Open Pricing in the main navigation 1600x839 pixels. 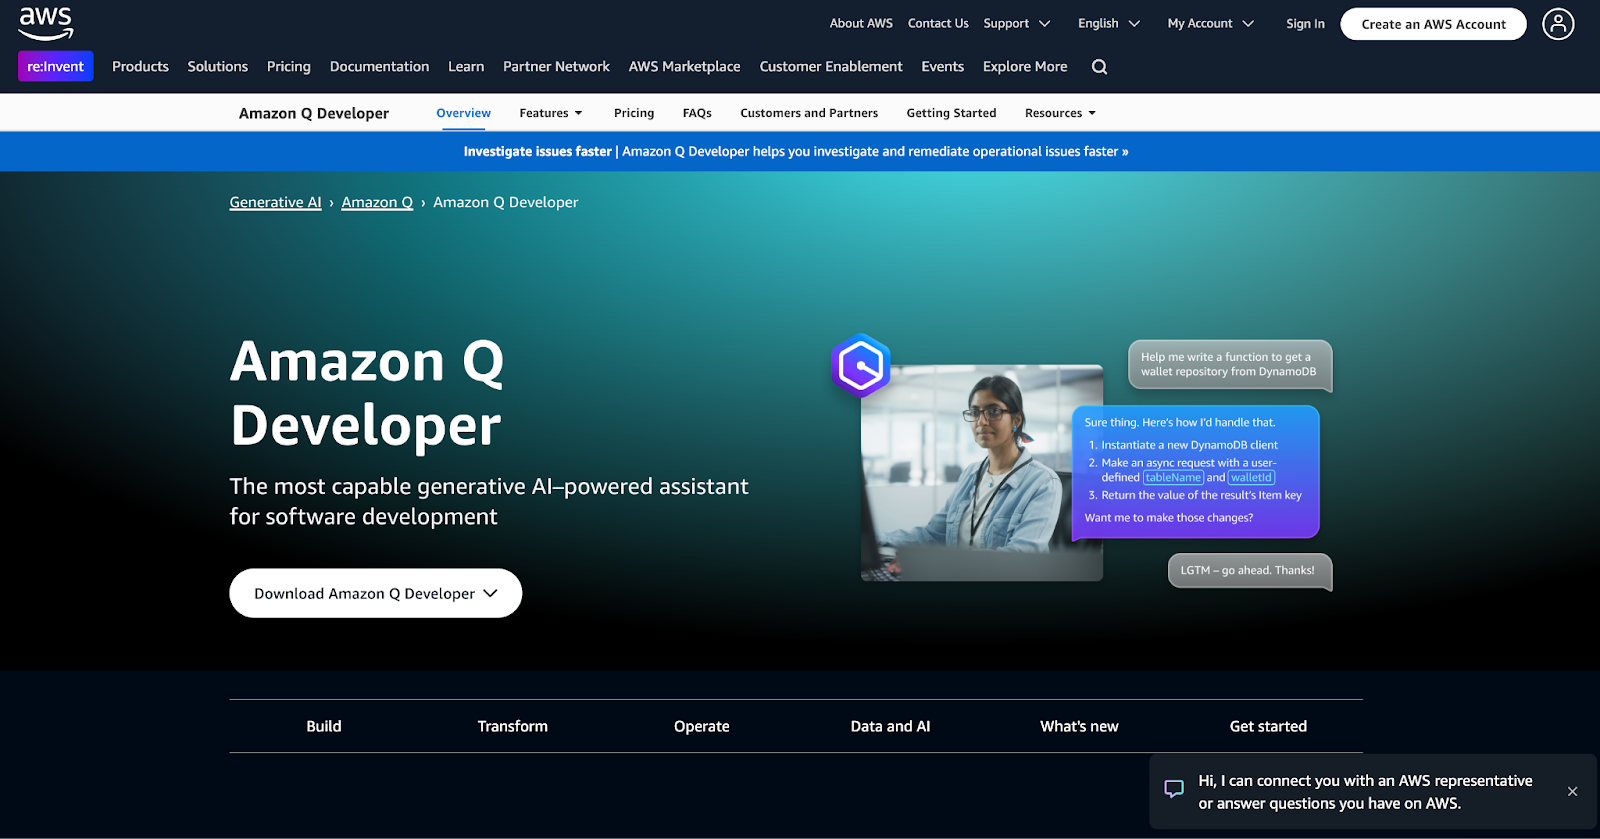[x=289, y=66]
